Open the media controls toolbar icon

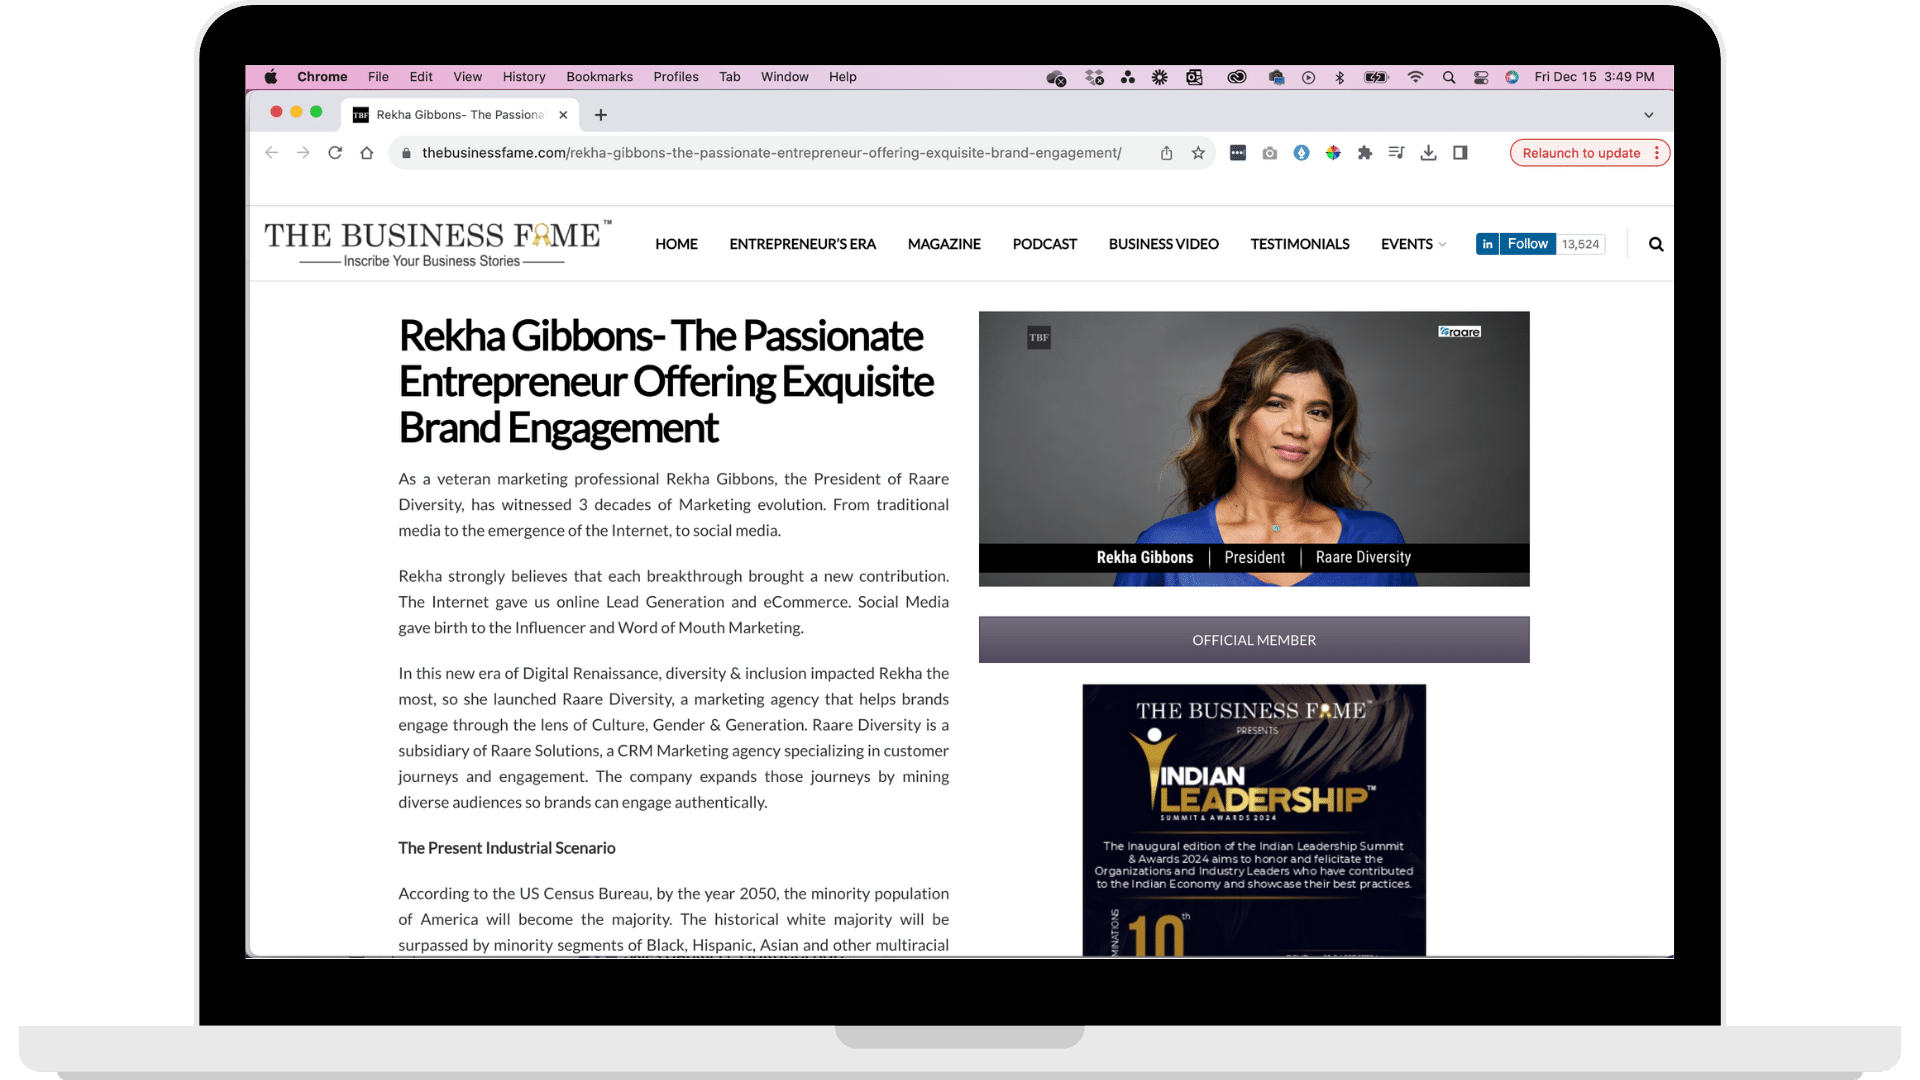[1396, 153]
